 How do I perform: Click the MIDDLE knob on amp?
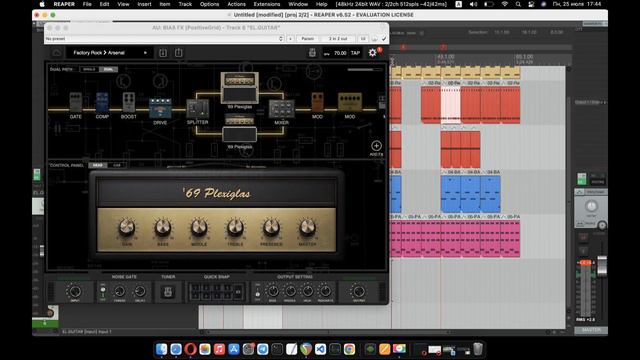199,228
